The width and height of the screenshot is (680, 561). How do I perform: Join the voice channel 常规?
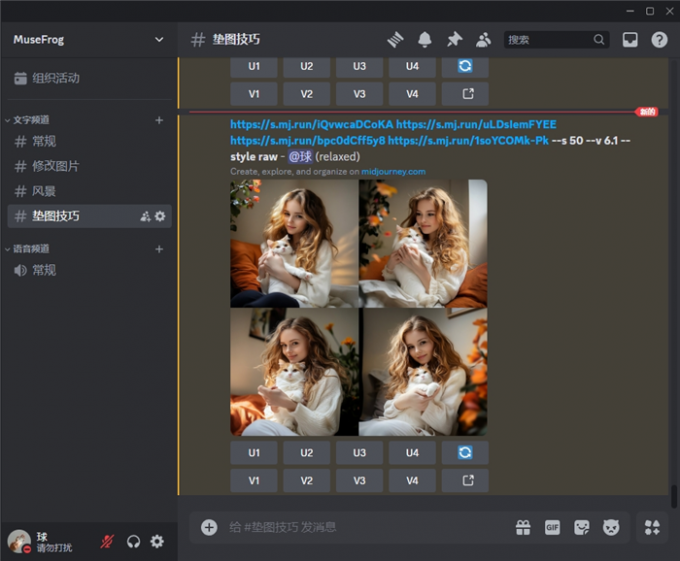(89, 270)
